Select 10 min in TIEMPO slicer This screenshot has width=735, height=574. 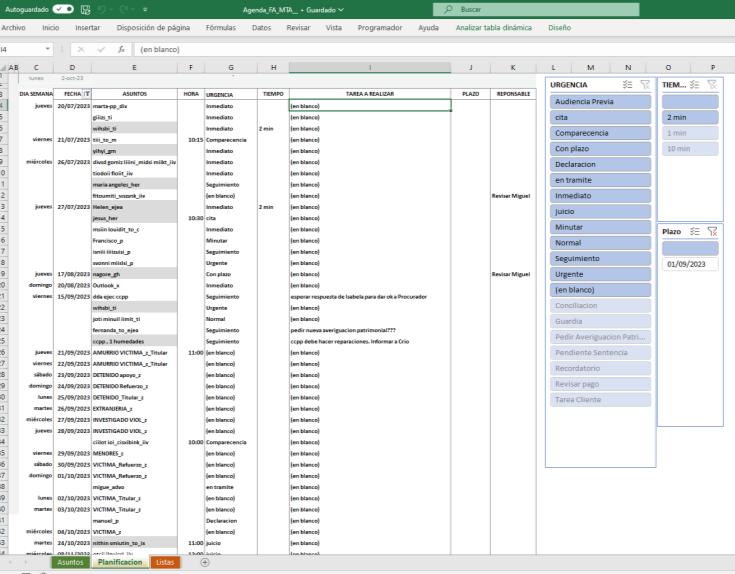[690, 149]
